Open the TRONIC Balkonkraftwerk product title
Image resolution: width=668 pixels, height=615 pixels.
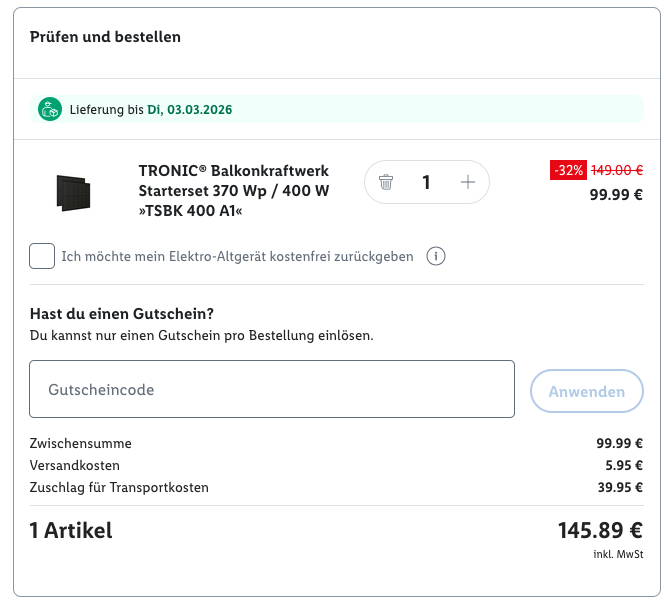point(234,190)
